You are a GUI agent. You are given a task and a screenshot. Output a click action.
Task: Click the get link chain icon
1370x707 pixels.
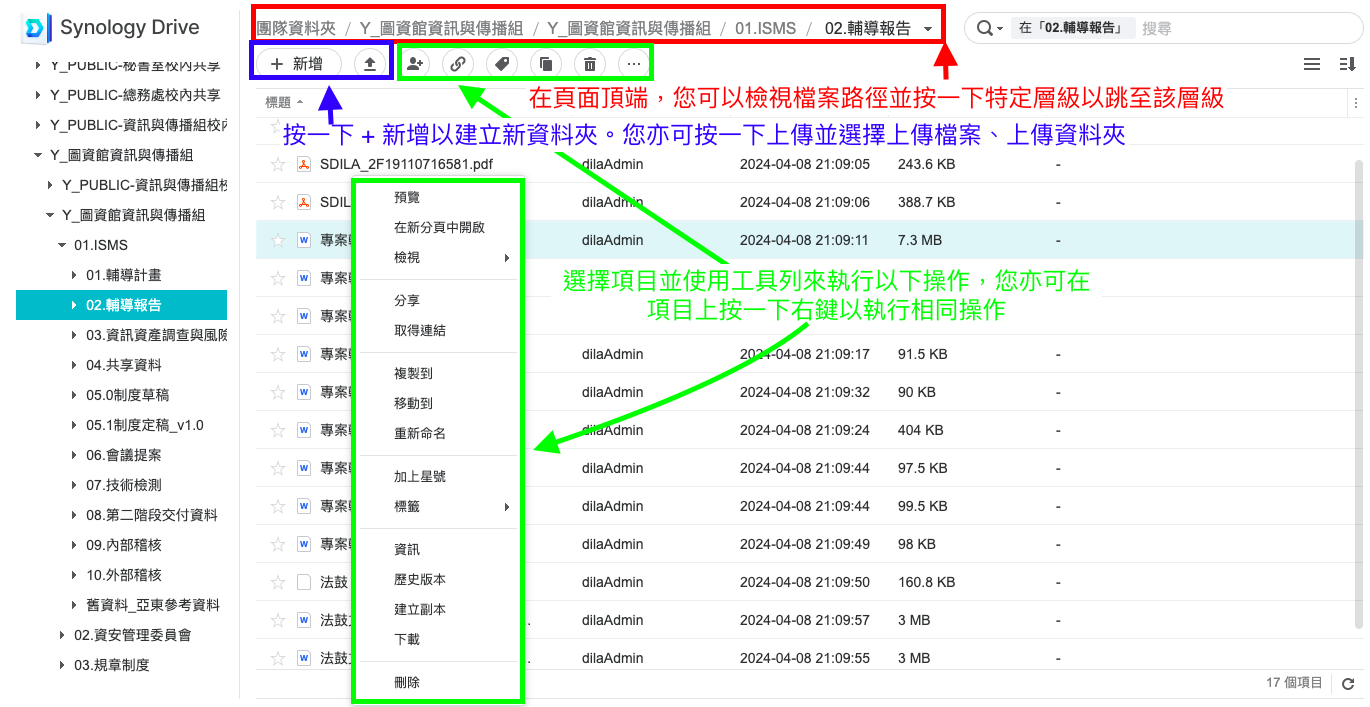tap(458, 64)
